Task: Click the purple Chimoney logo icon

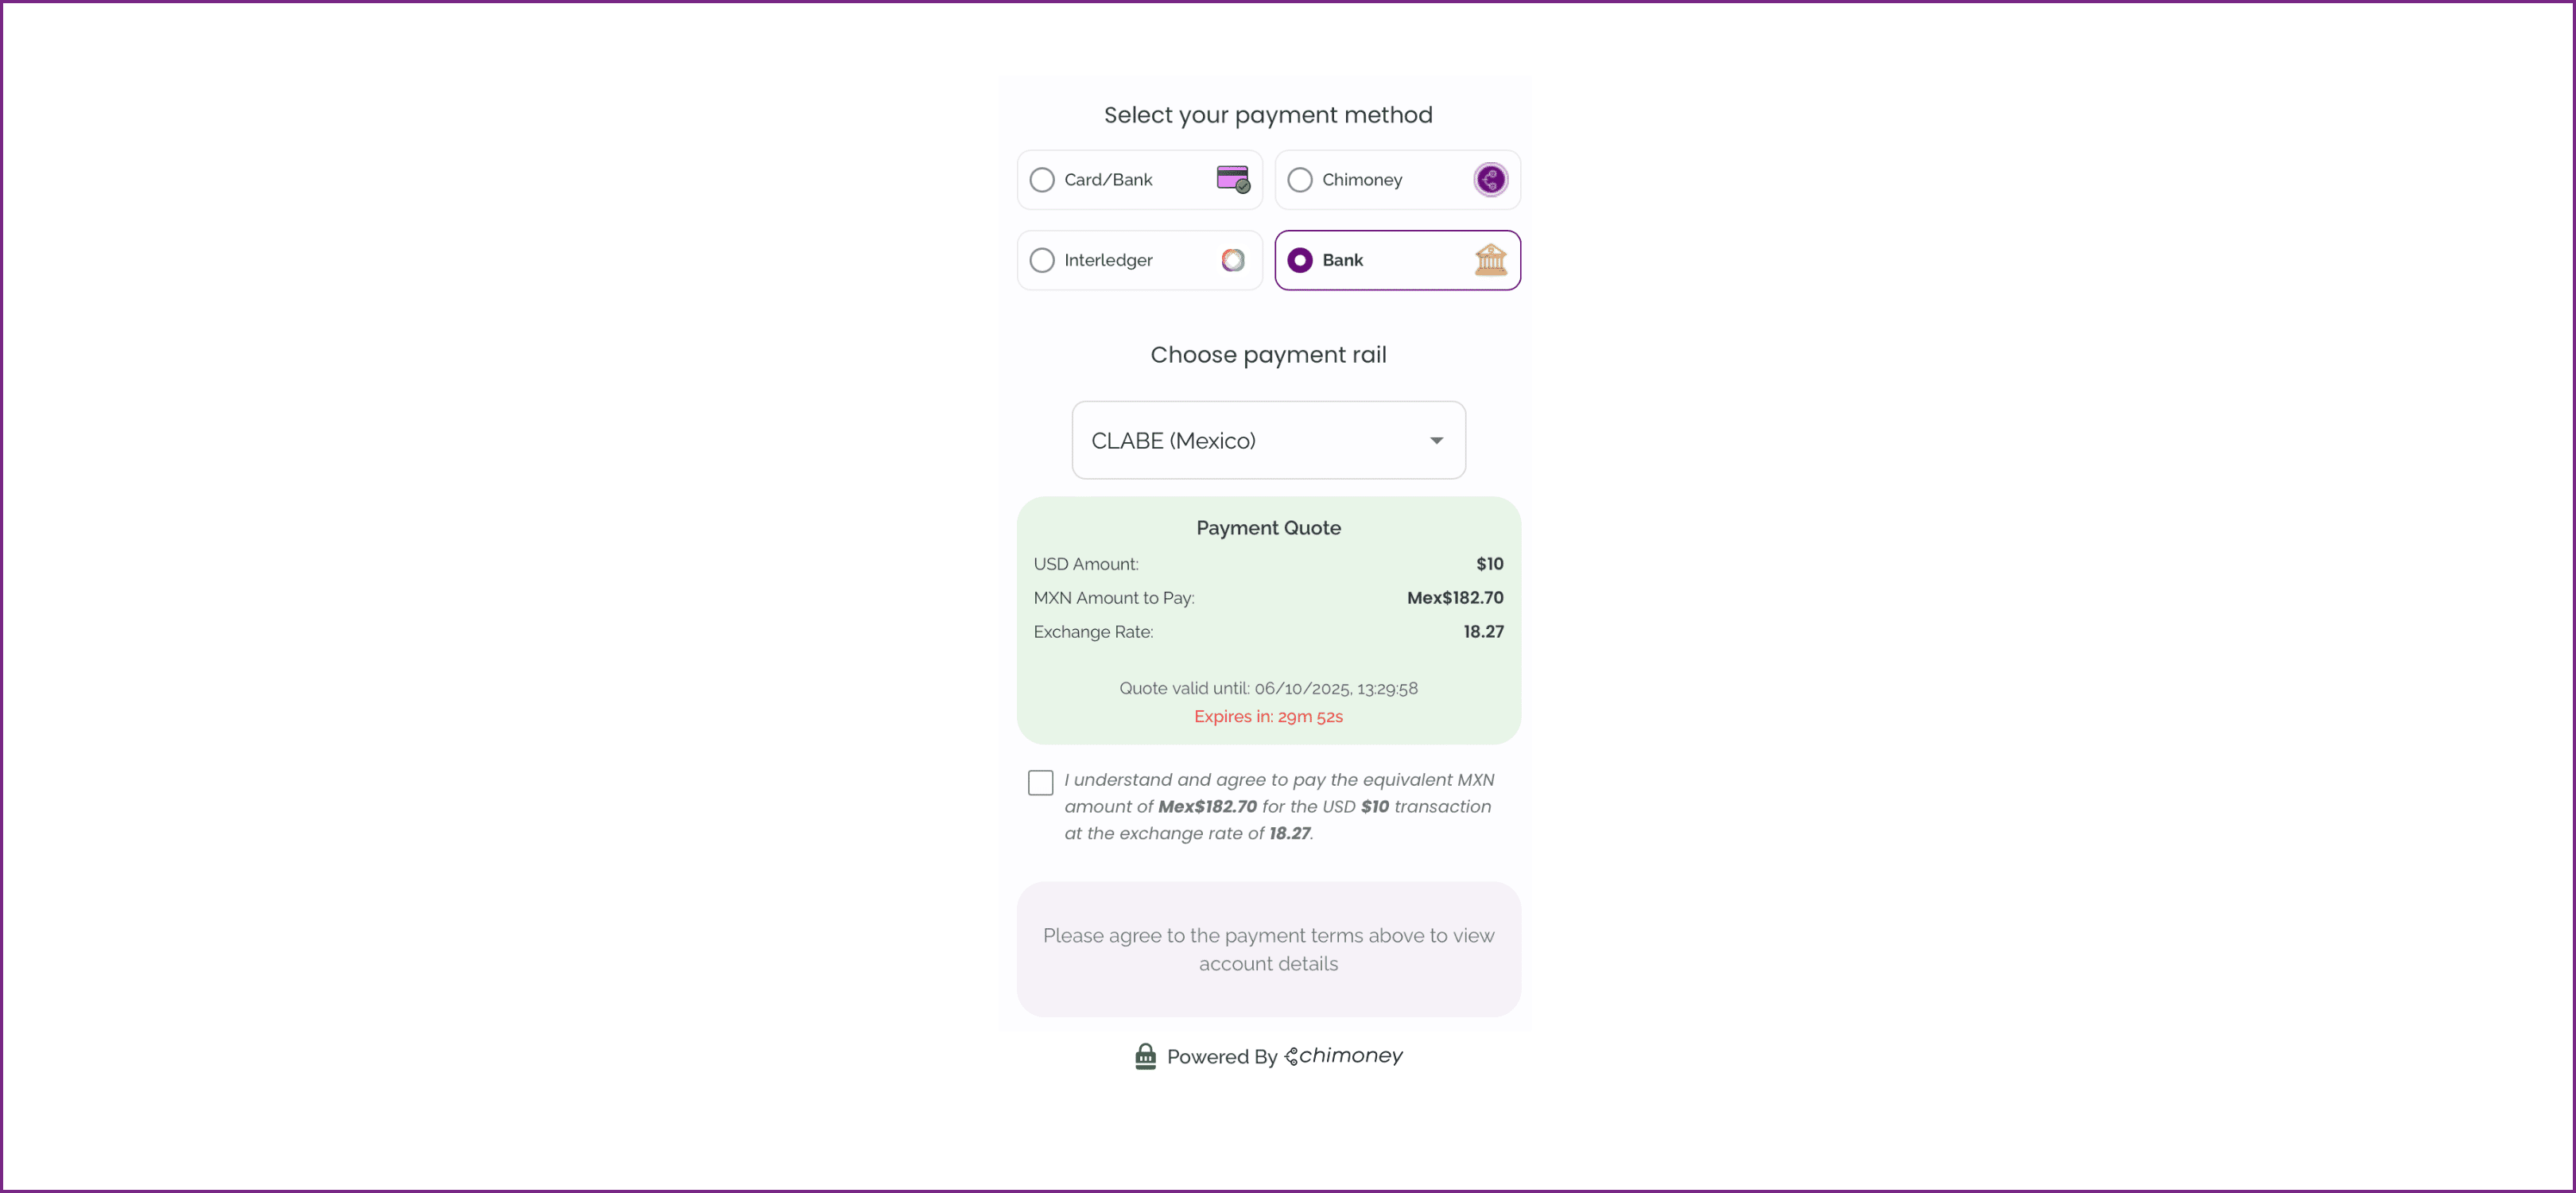Action: tap(1490, 179)
